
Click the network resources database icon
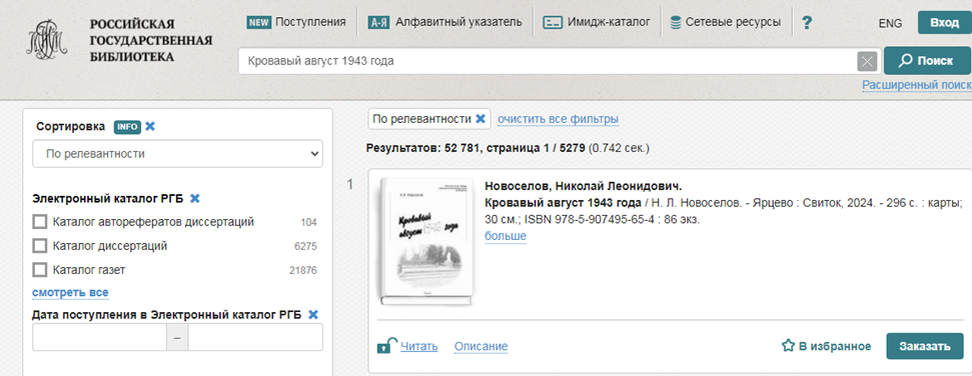tap(676, 23)
